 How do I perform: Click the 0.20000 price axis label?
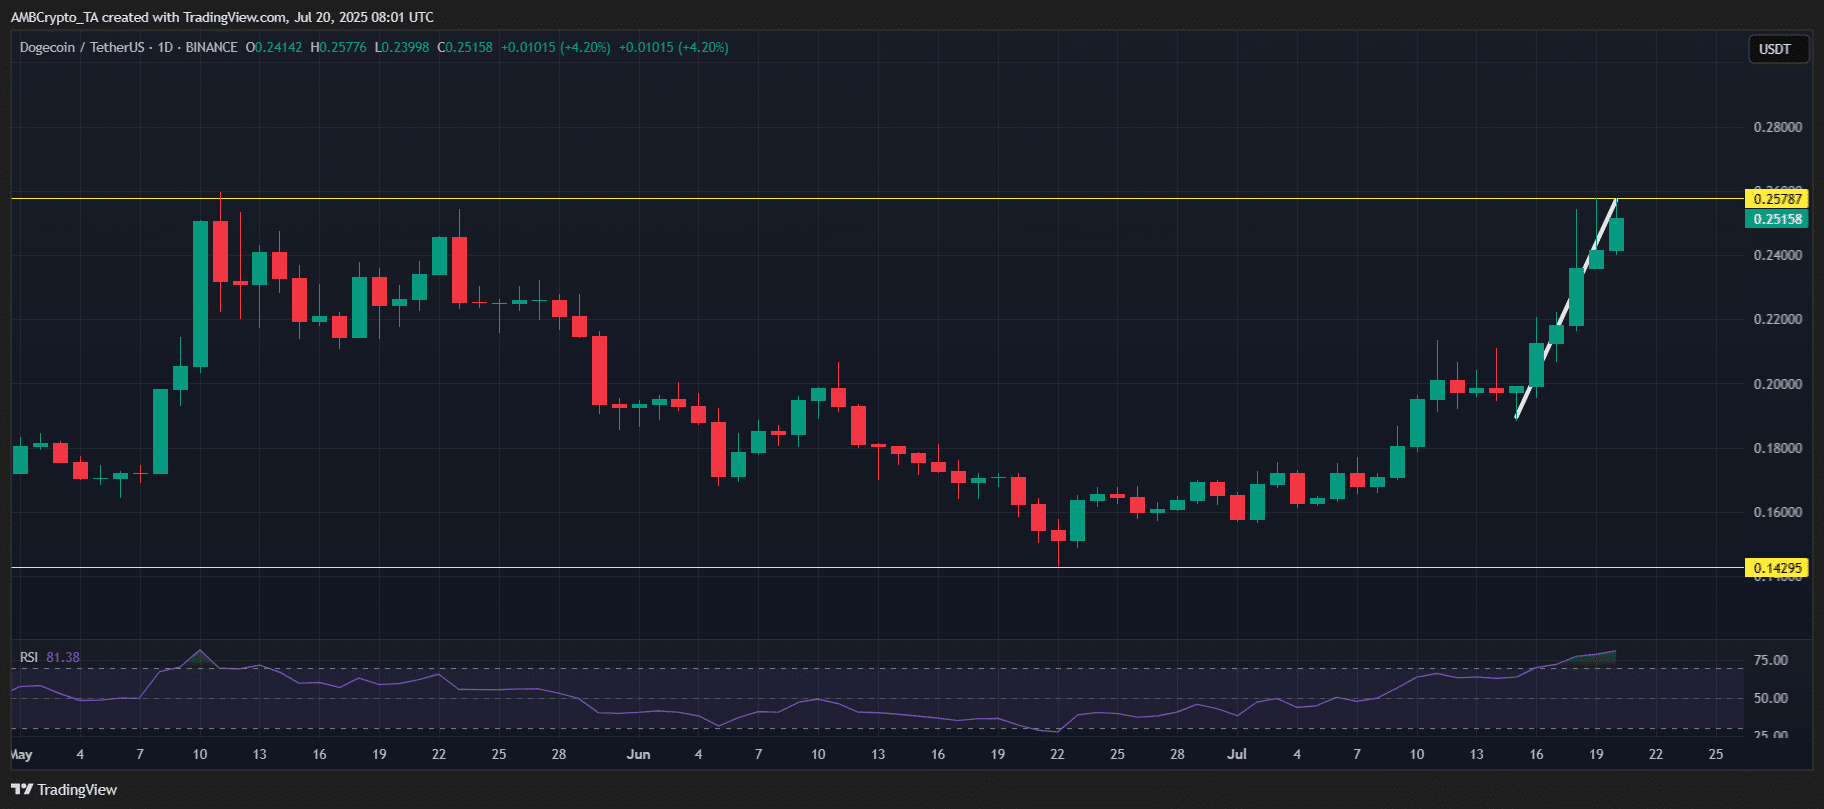coord(1777,384)
